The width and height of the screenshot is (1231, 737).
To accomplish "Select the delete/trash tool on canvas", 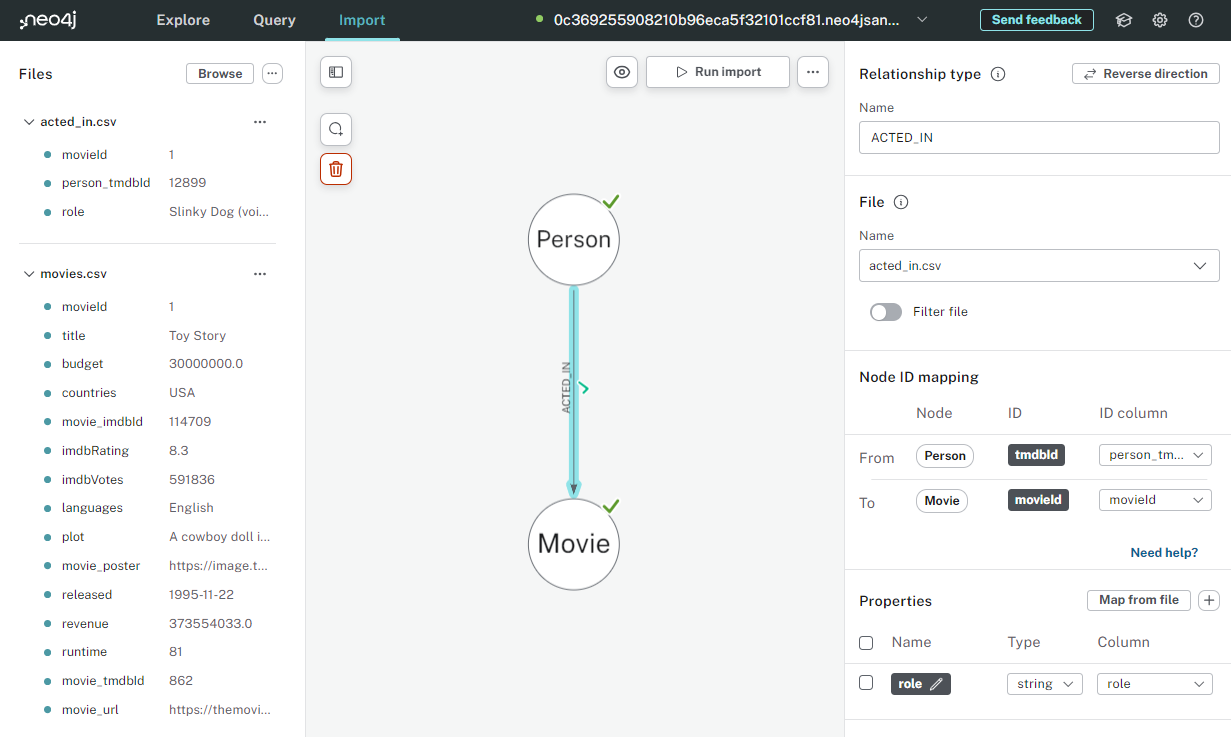I will [x=335, y=169].
